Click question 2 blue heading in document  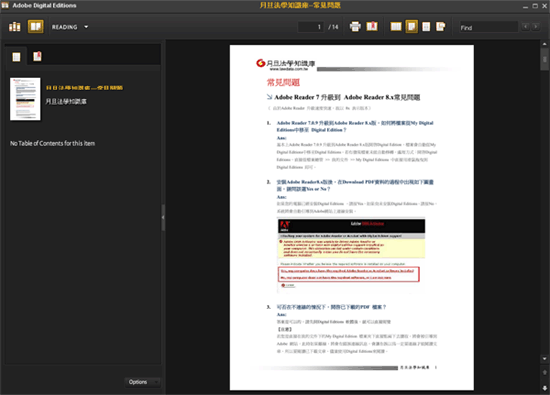pos(355,186)
